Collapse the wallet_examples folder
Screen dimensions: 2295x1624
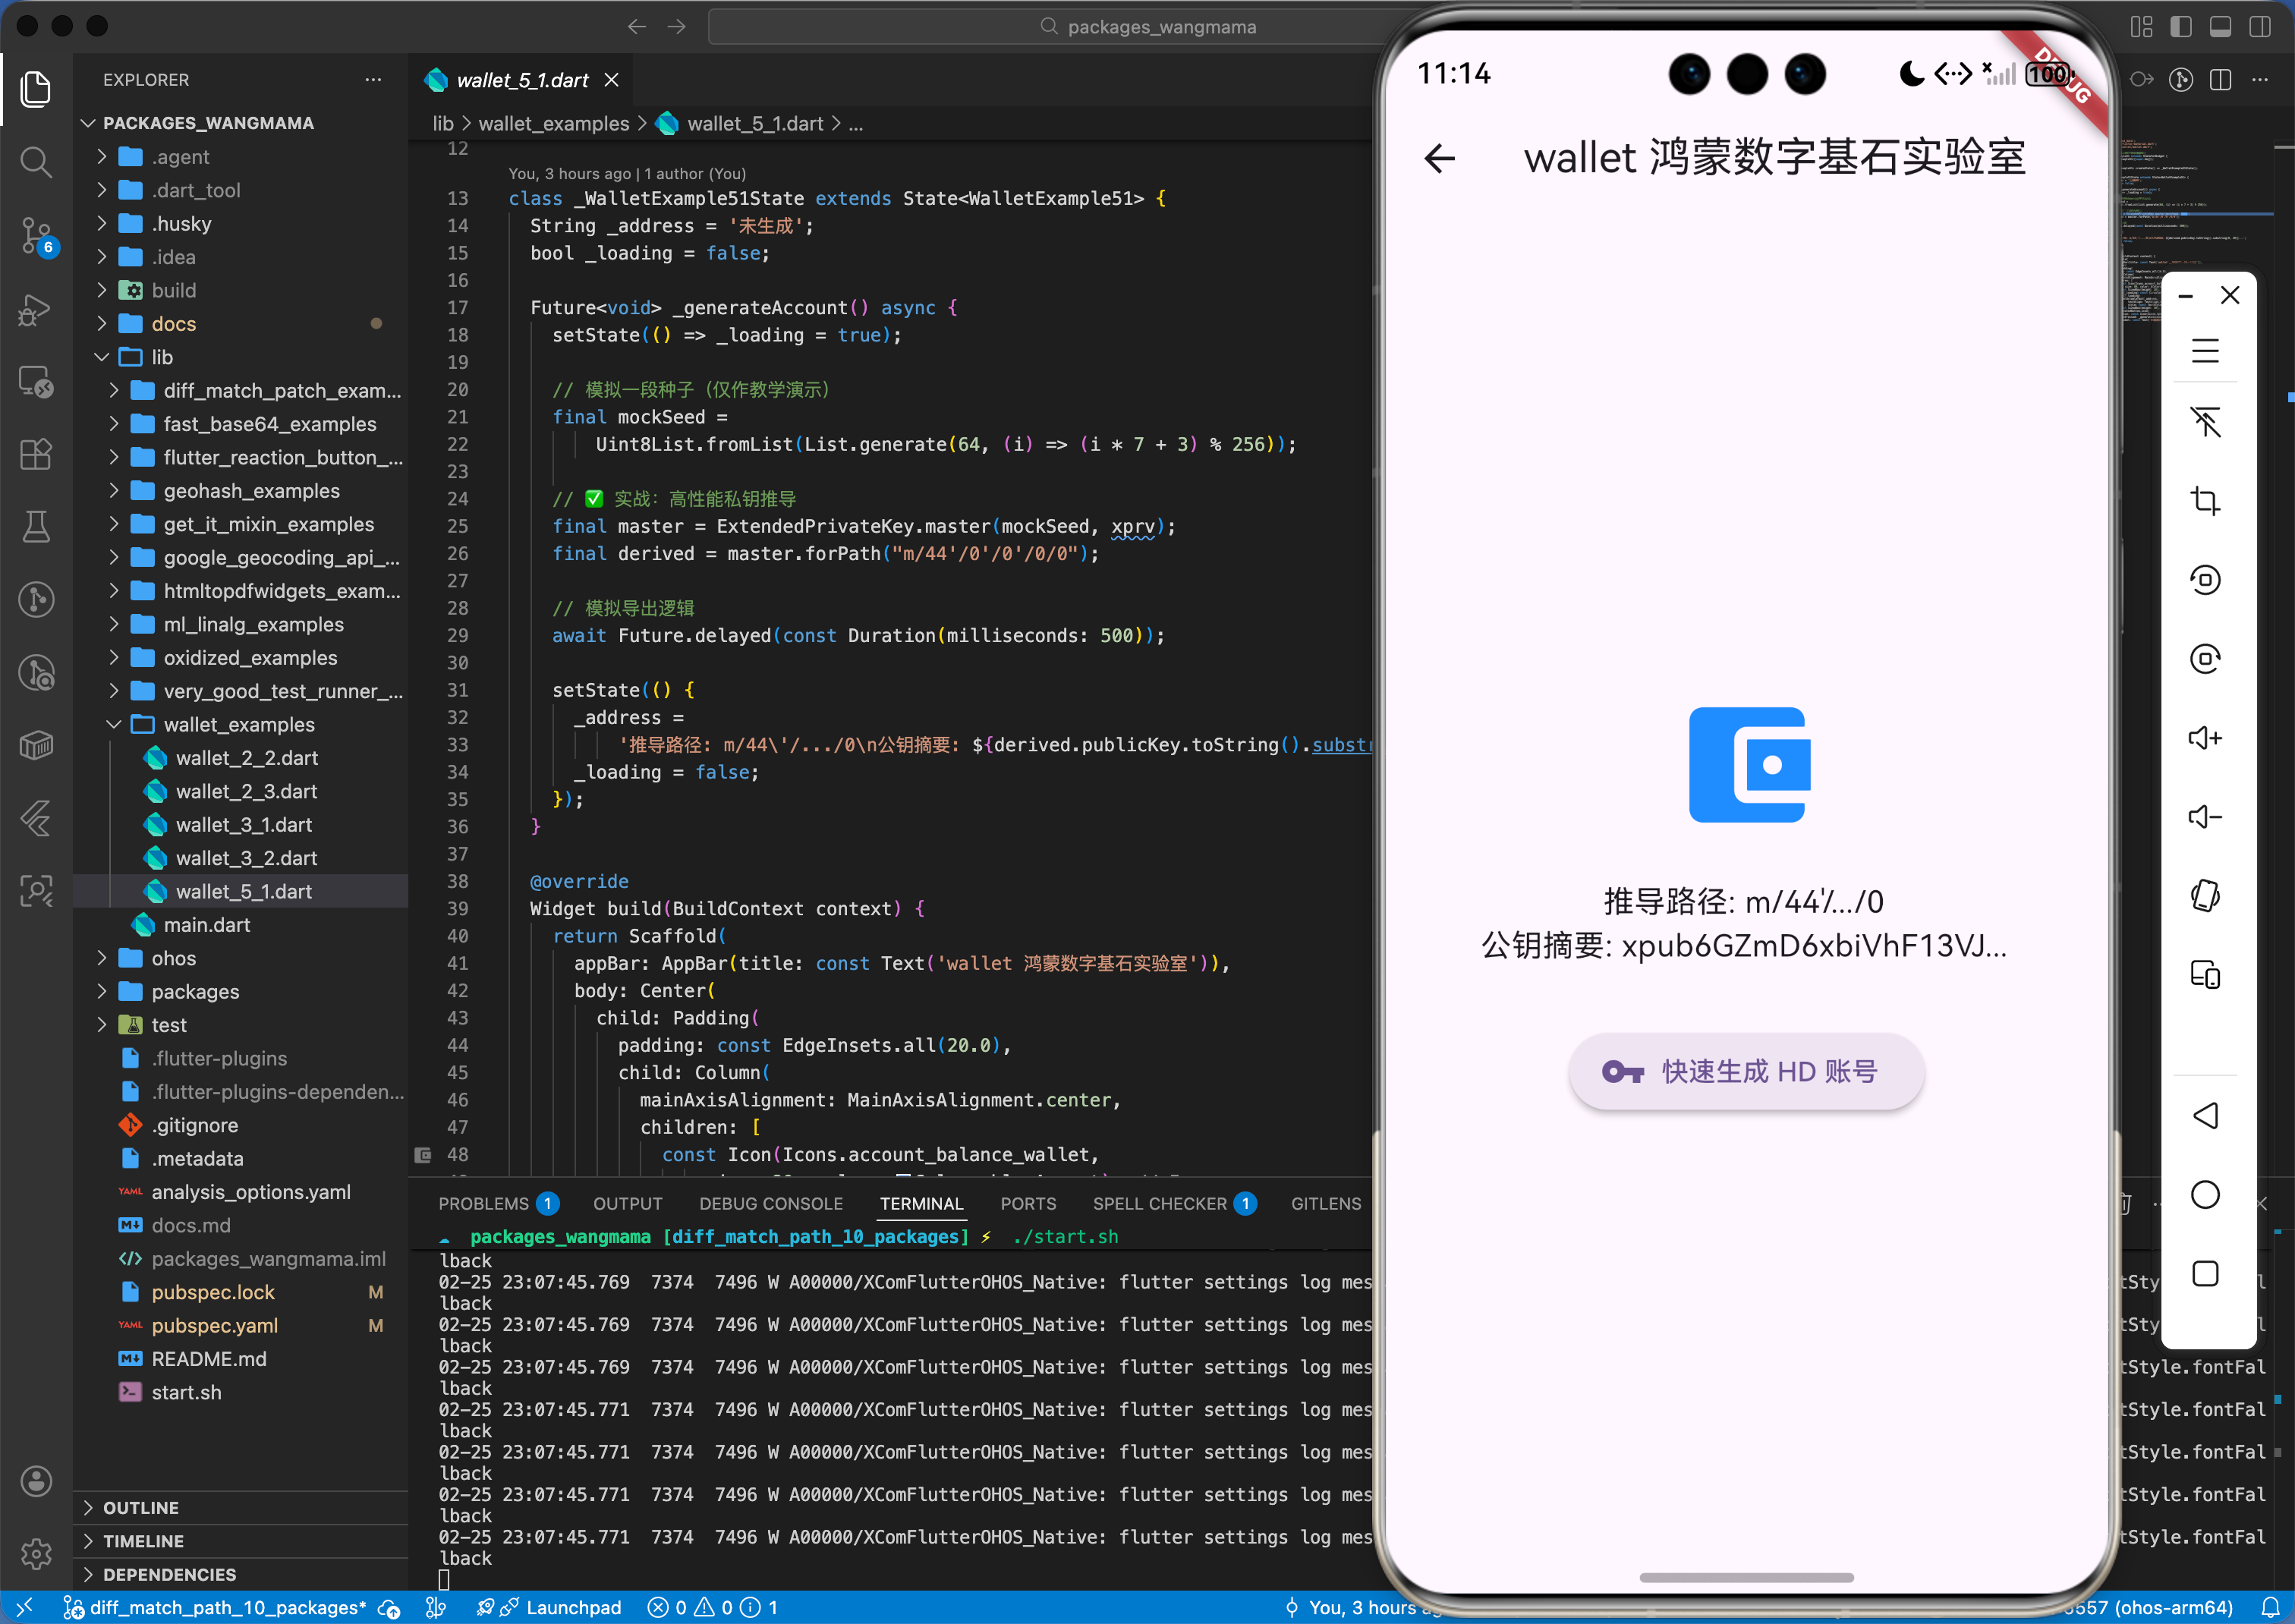click(x=238, y=724)
